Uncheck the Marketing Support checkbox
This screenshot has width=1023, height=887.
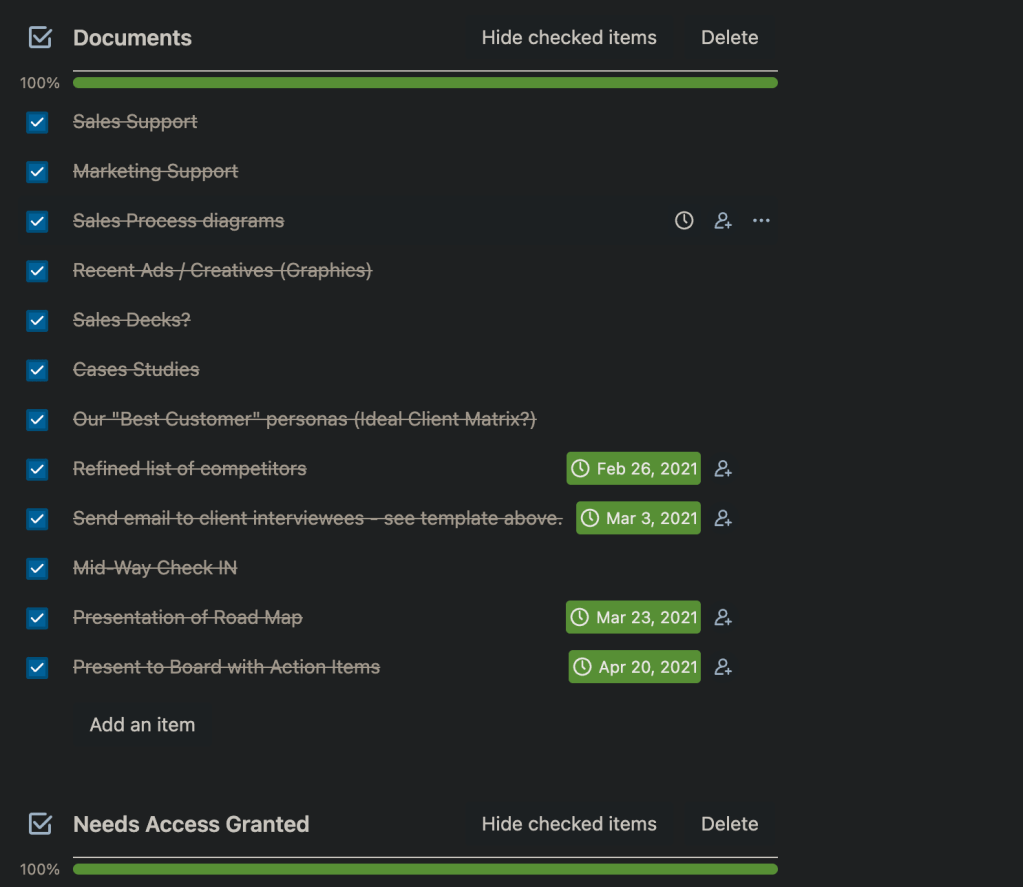(x=37, y=172)
